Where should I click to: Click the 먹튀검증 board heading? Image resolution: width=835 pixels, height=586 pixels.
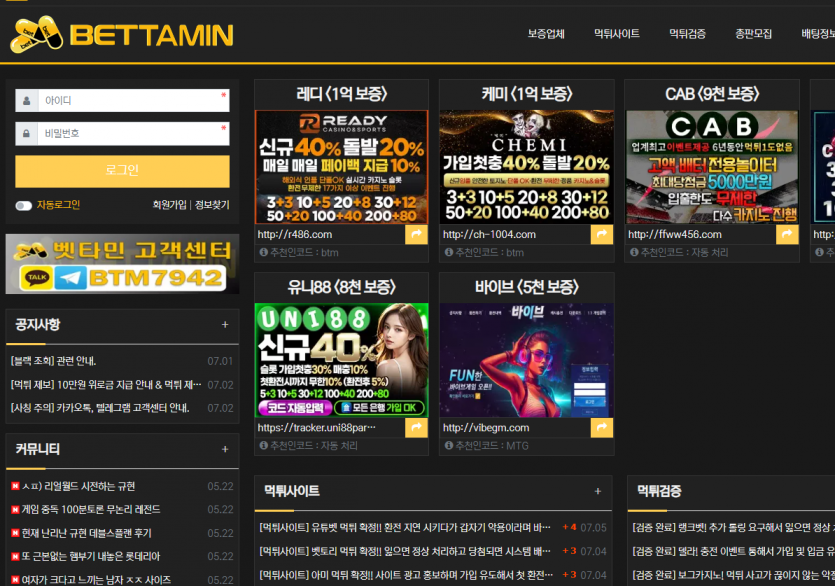[x=659, y=491]
